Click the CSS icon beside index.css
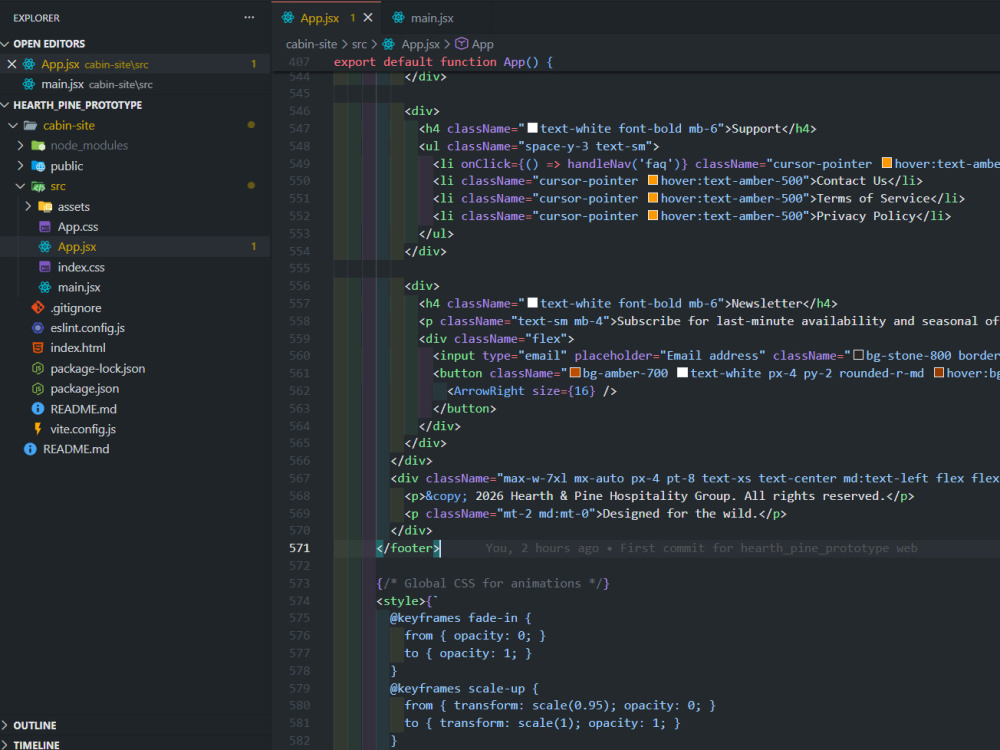Viewport: 1000px width, 750px height. point(45,267)
